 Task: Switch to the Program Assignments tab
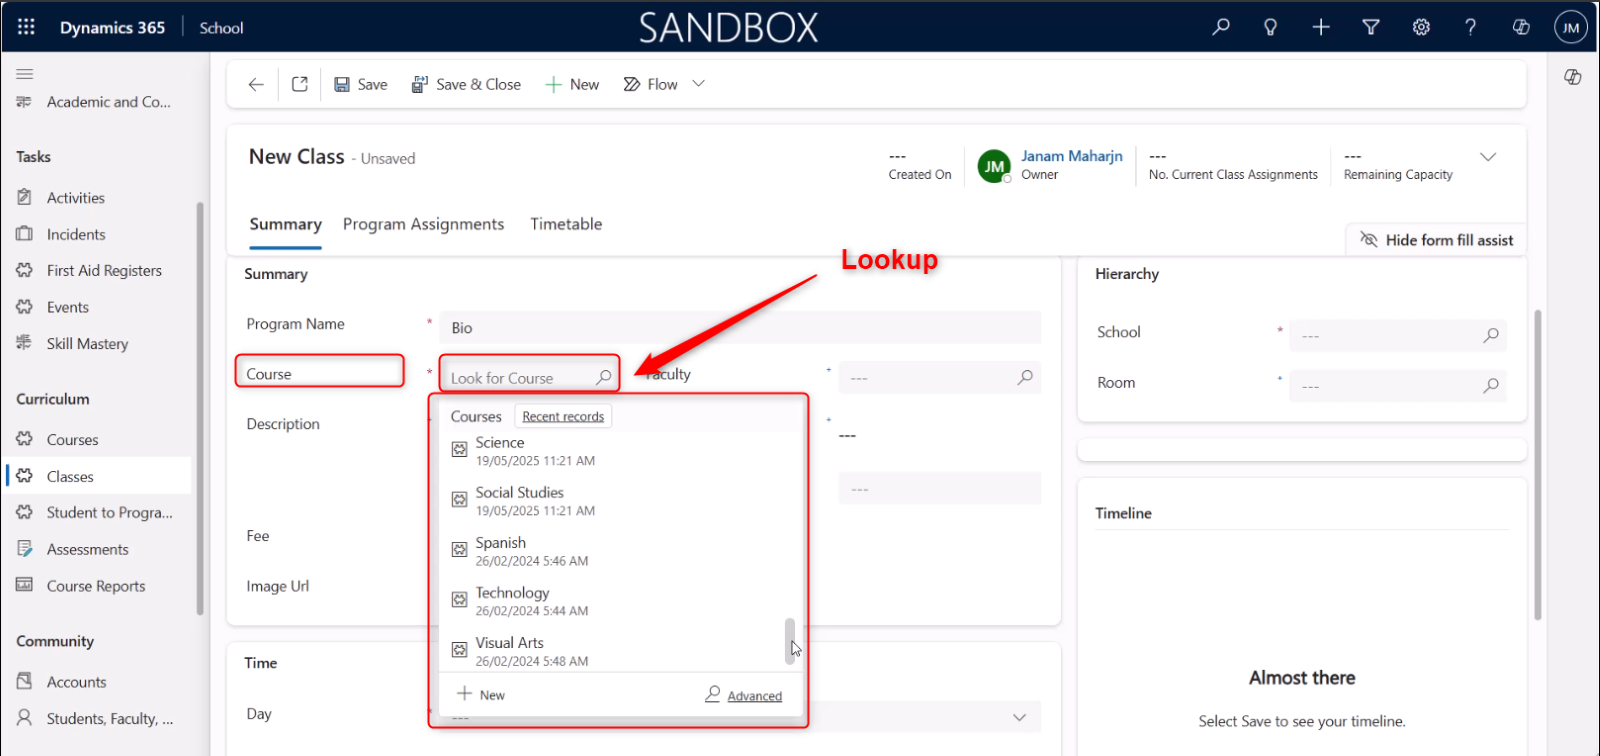[423, 224]
